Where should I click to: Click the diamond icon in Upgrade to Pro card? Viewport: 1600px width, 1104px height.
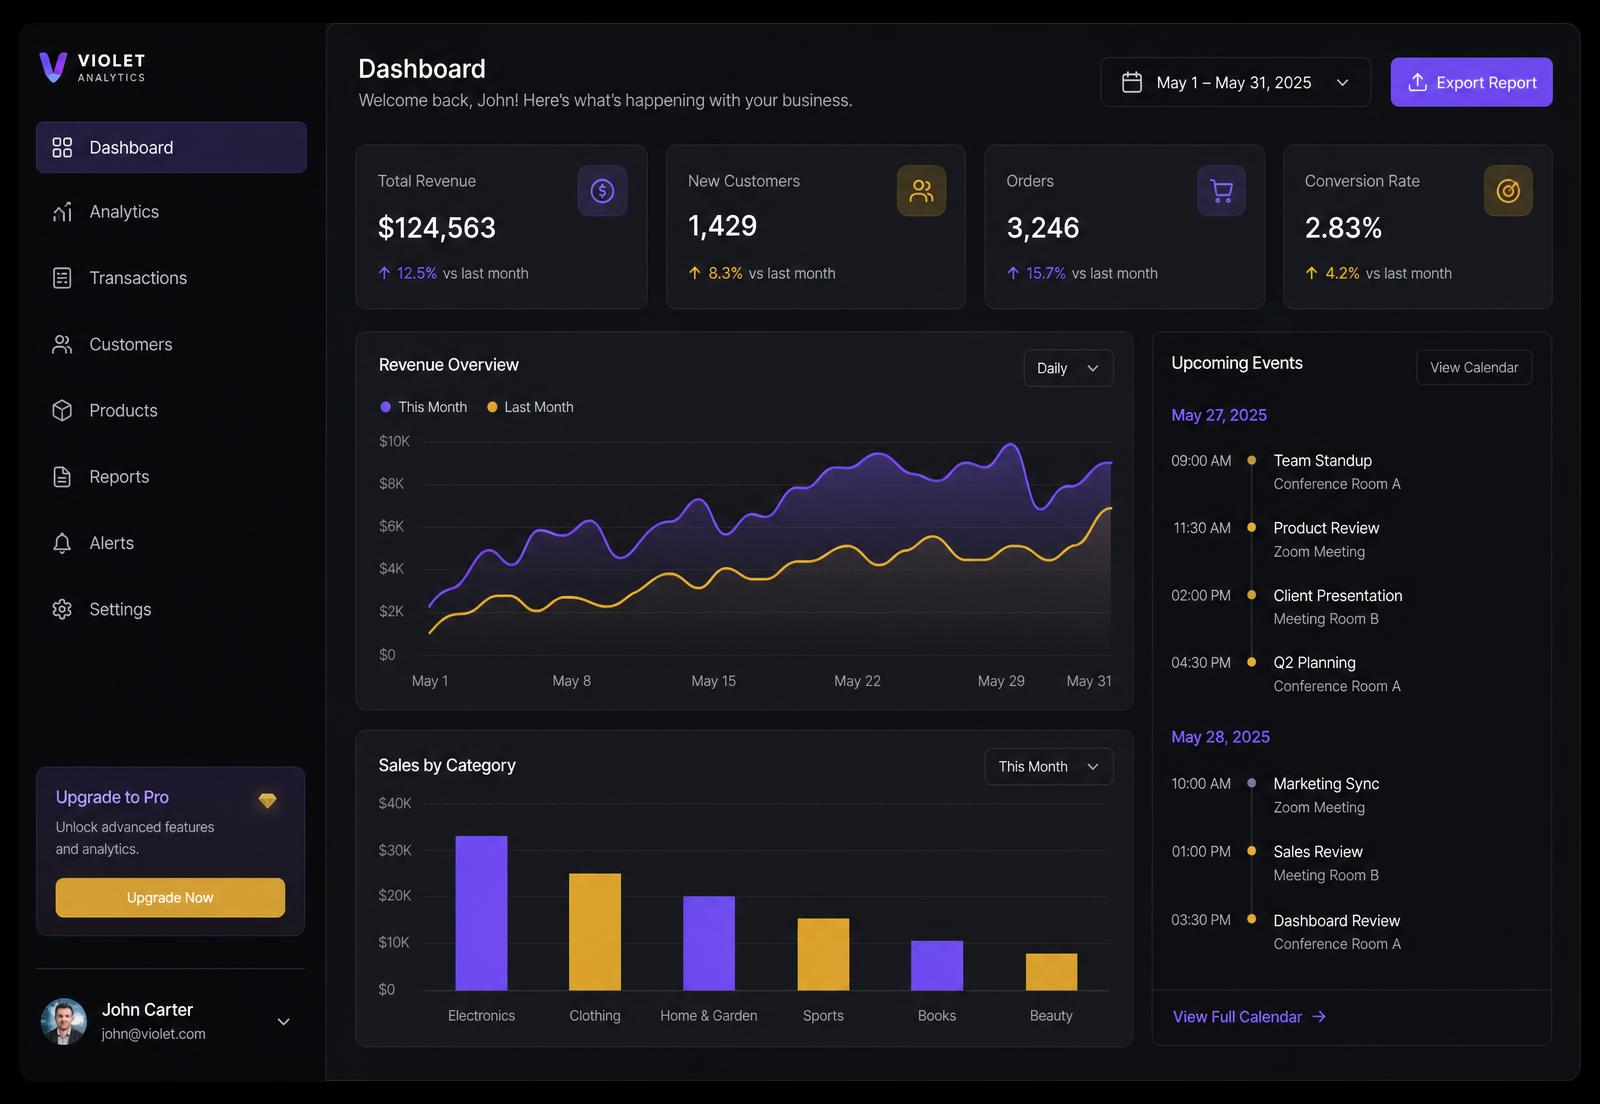(x=267, y=800)
